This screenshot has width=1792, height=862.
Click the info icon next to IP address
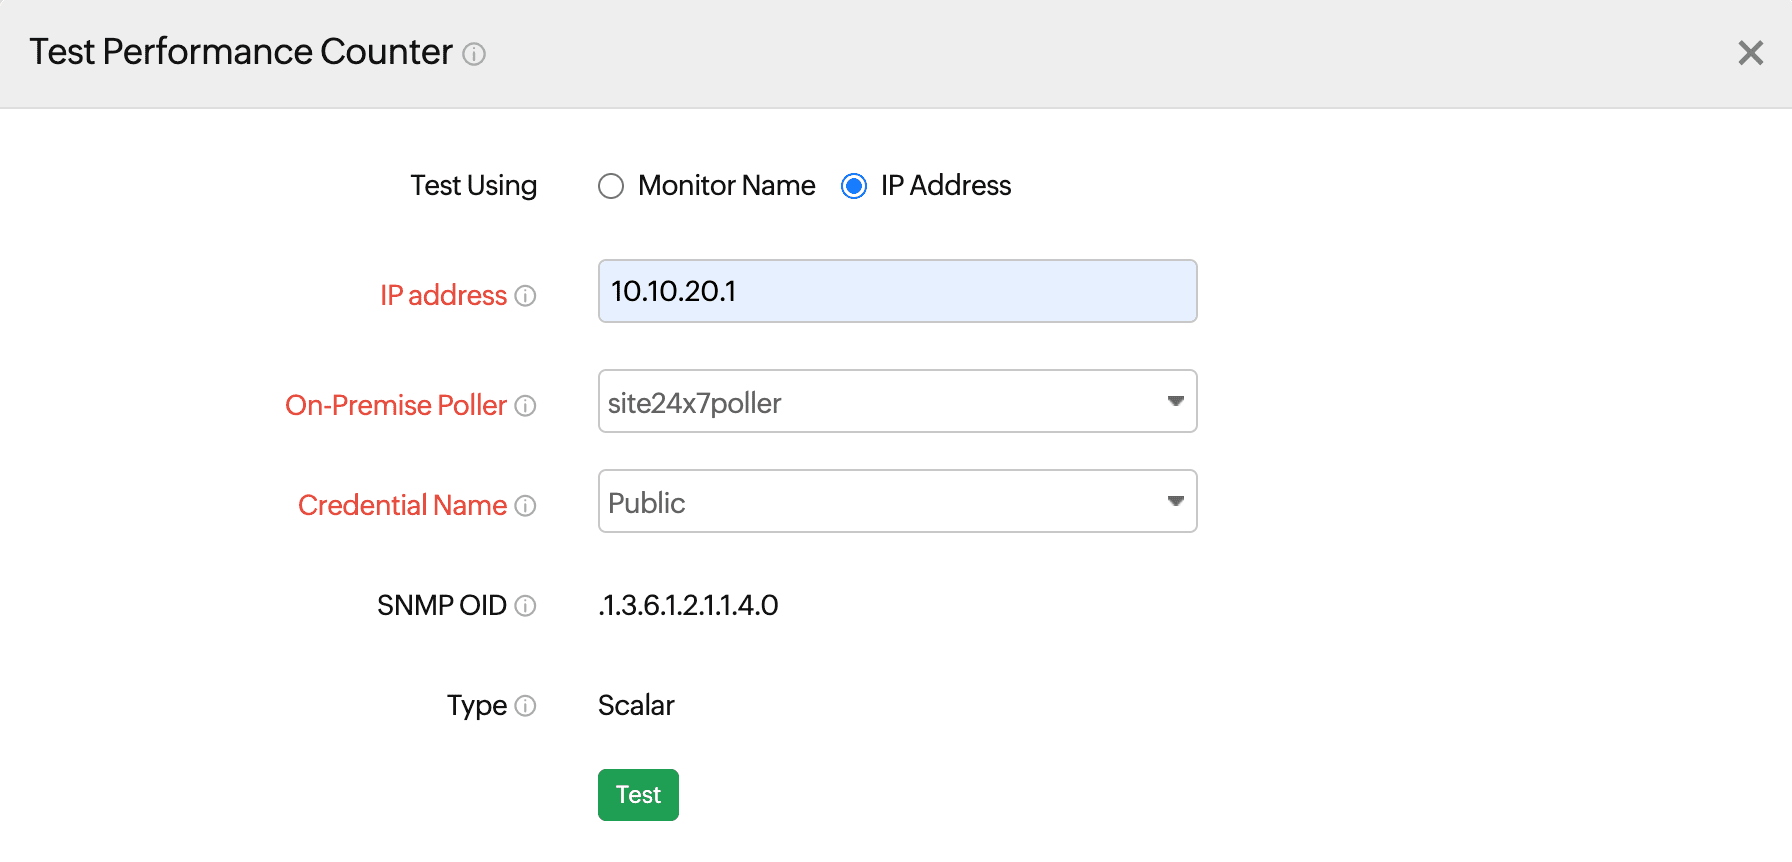(x=525, y=296)
